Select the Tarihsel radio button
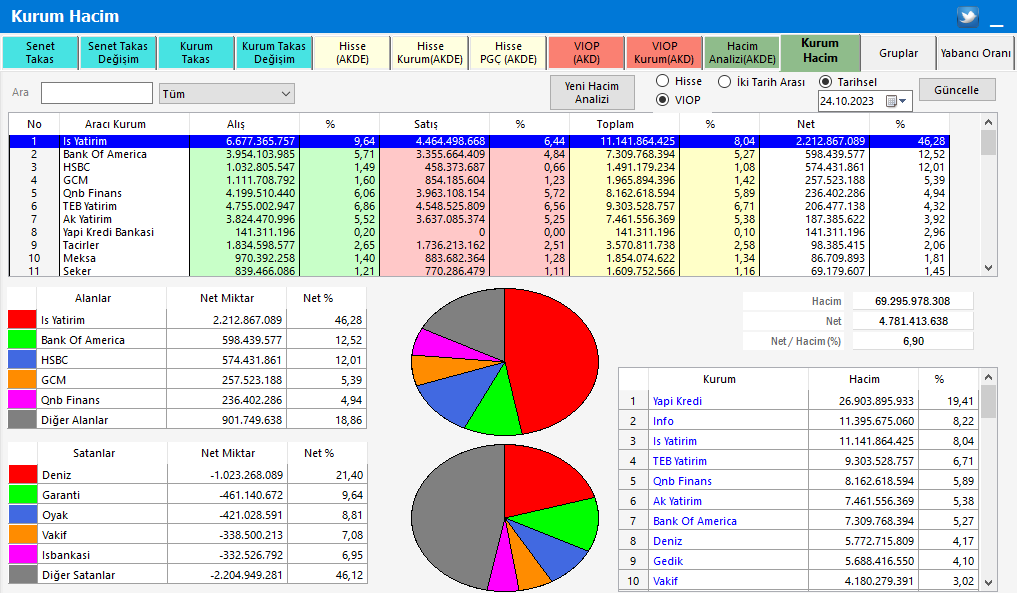 pos(826,82)
